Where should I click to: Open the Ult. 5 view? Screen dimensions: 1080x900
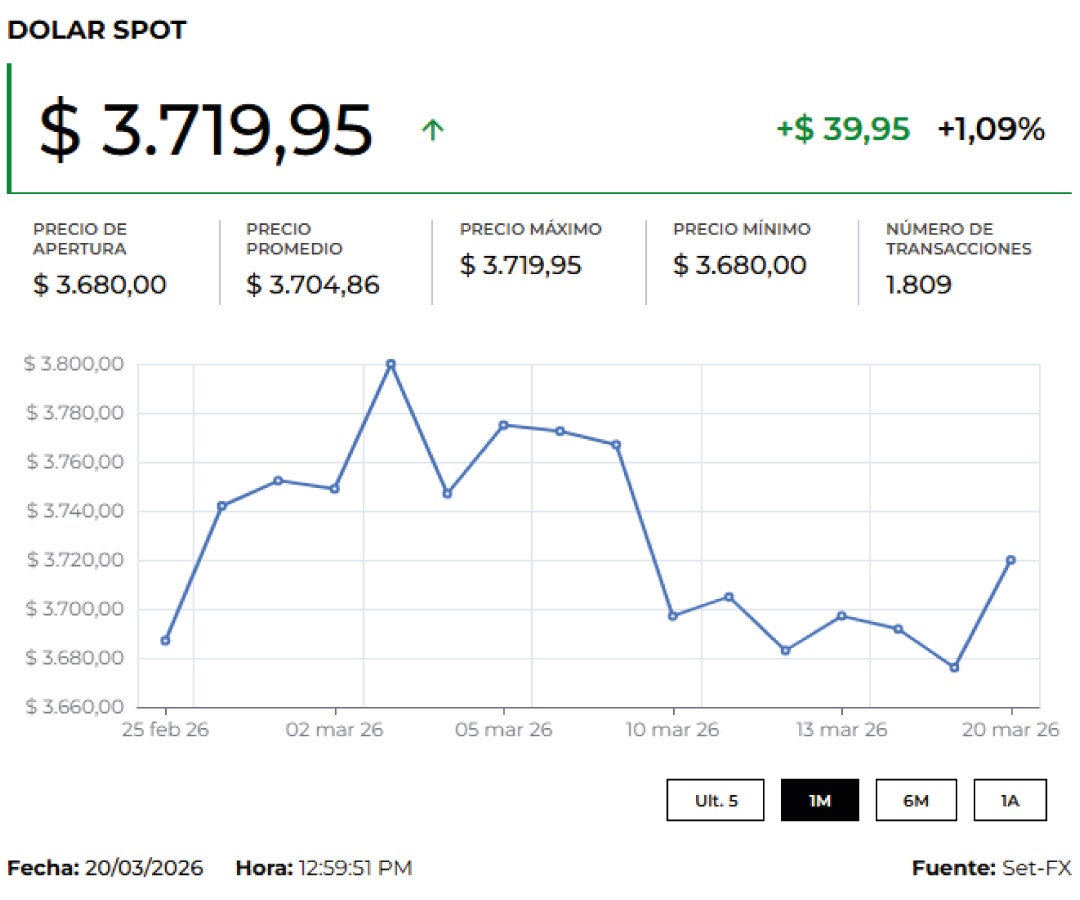(x=716, y=800)
